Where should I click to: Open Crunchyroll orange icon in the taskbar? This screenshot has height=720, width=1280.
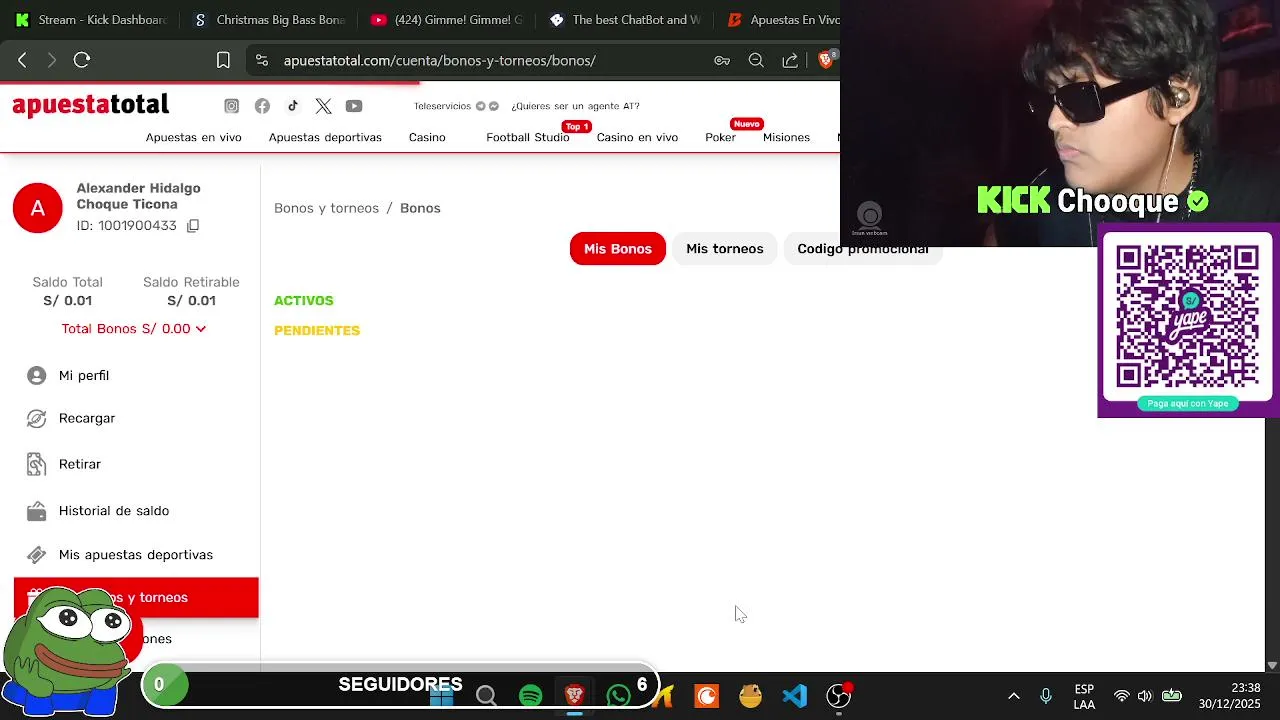tap(707, 695)
